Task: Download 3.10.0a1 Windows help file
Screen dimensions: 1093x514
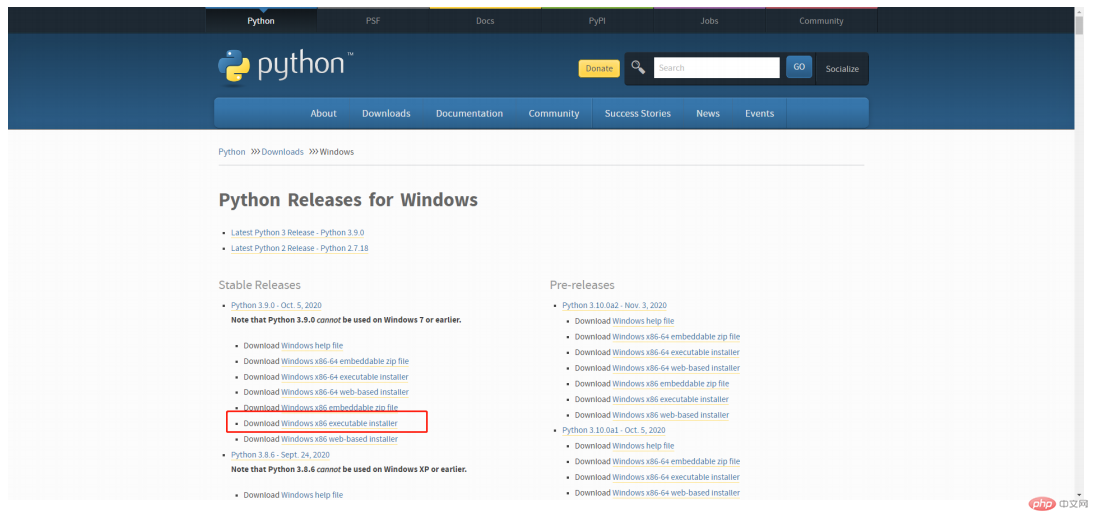Action: click(643, 446)
